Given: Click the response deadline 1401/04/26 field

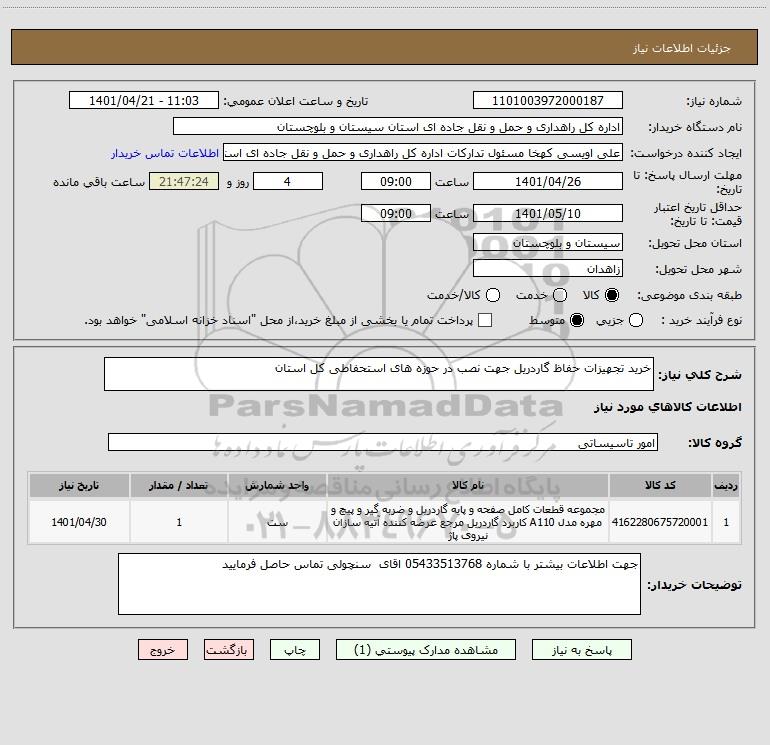Looking at the screenshot, I should coord(548,181).
